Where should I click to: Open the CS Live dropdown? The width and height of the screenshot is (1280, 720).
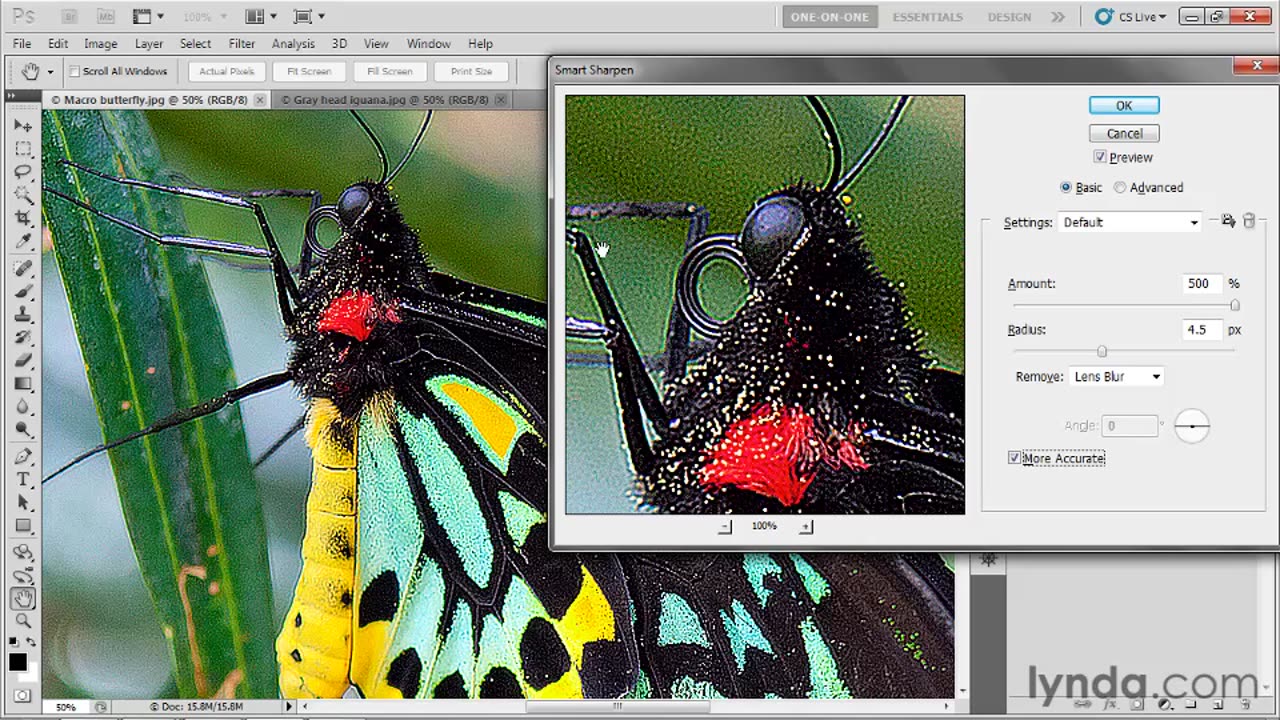click(1131, 16)
